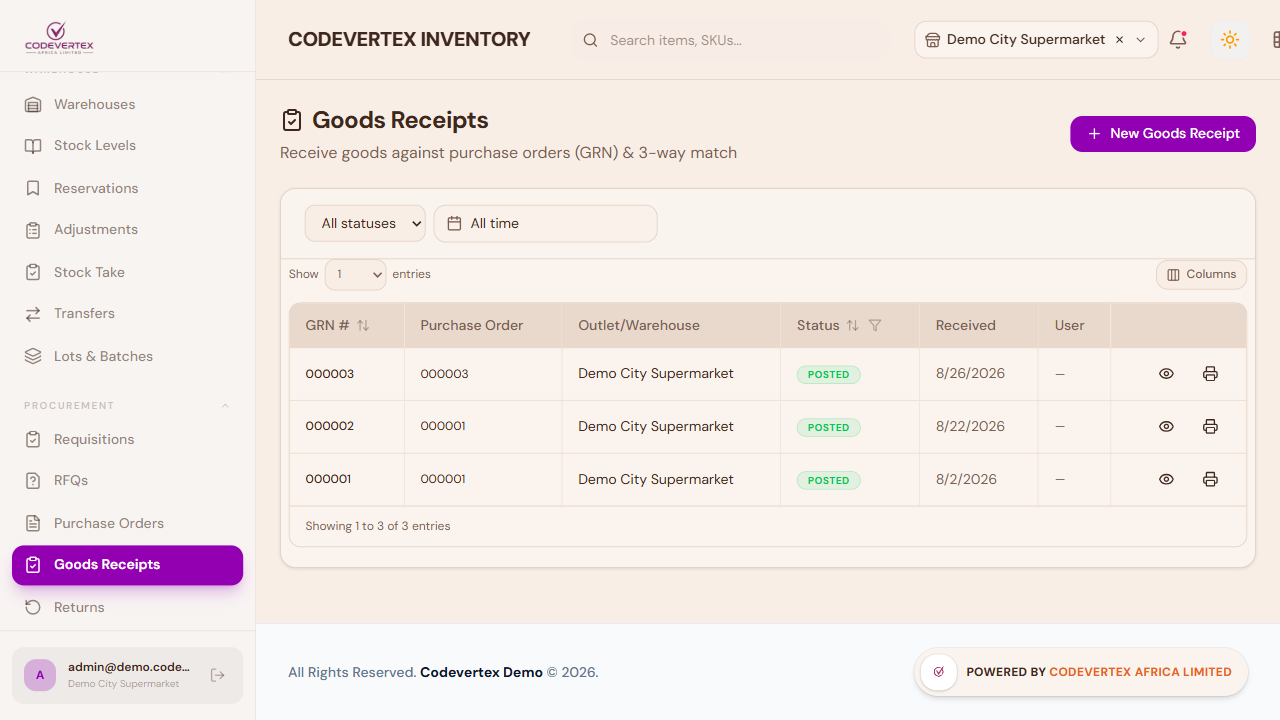The image size is (1280, 720).
Task: Change the Show entries count dropdown
Action: point(355,274)
